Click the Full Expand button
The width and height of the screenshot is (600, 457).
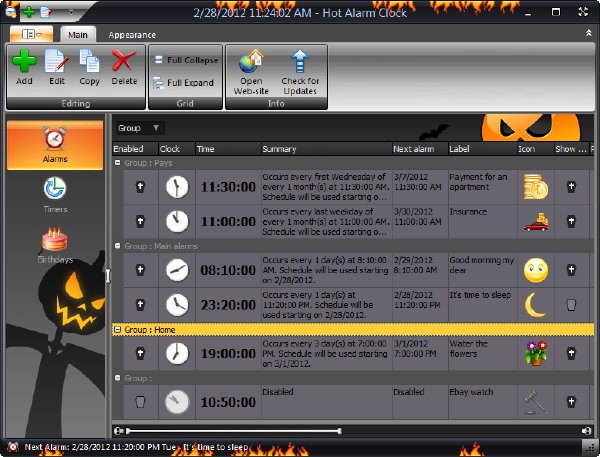tap(184, 83)
